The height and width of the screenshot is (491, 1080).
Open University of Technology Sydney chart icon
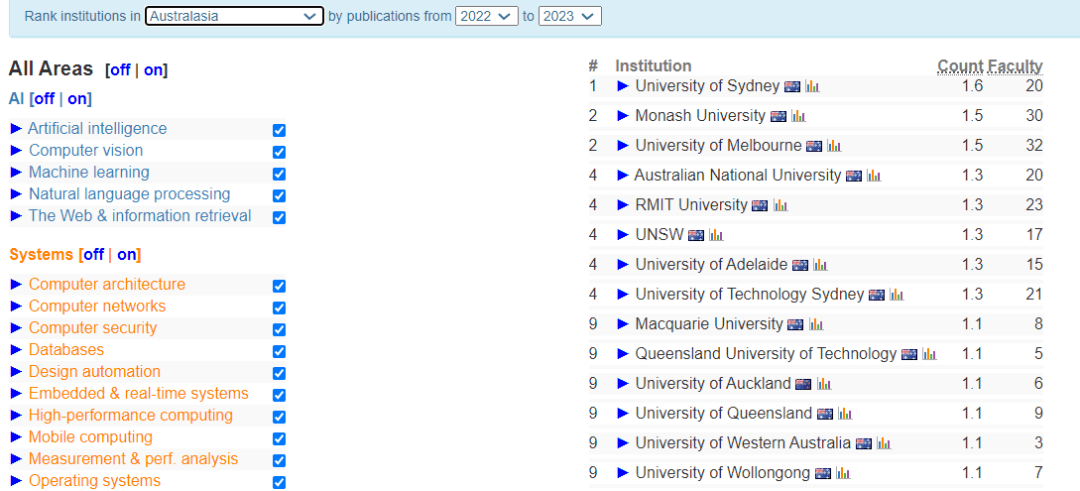pyautogui.click(x=896, y=295)
